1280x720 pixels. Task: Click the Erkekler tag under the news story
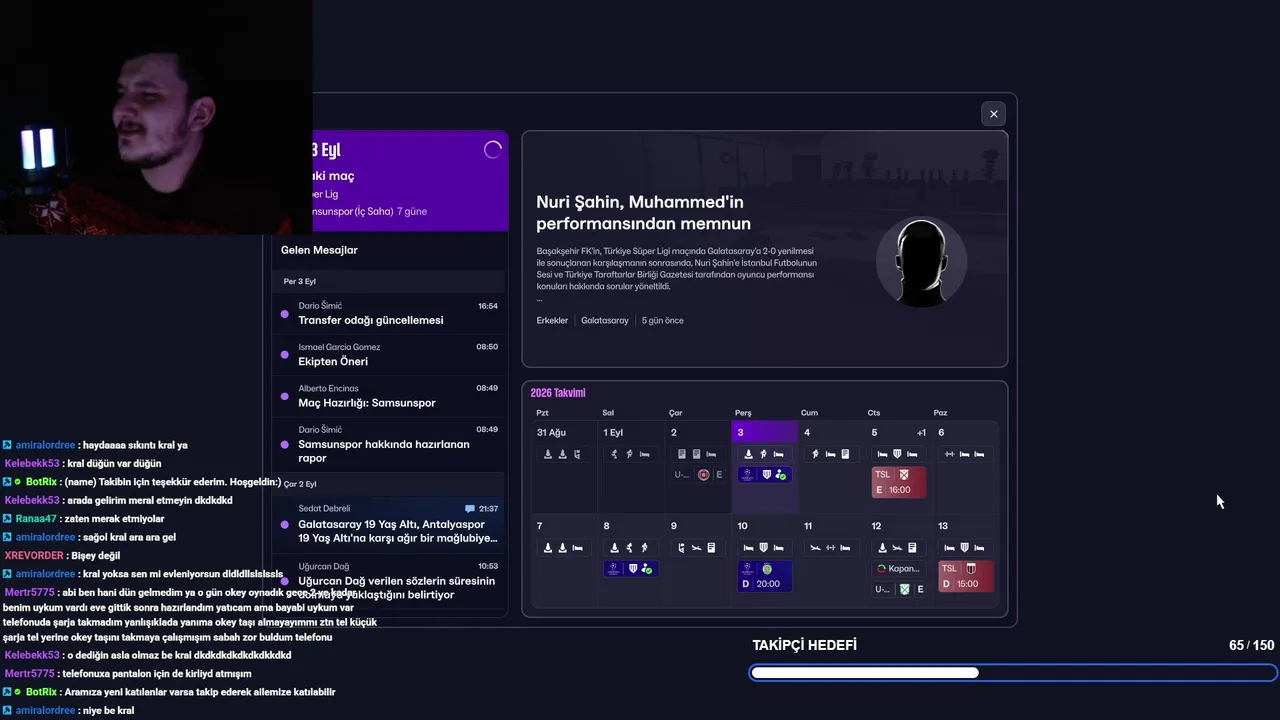(x=552, y=321)
